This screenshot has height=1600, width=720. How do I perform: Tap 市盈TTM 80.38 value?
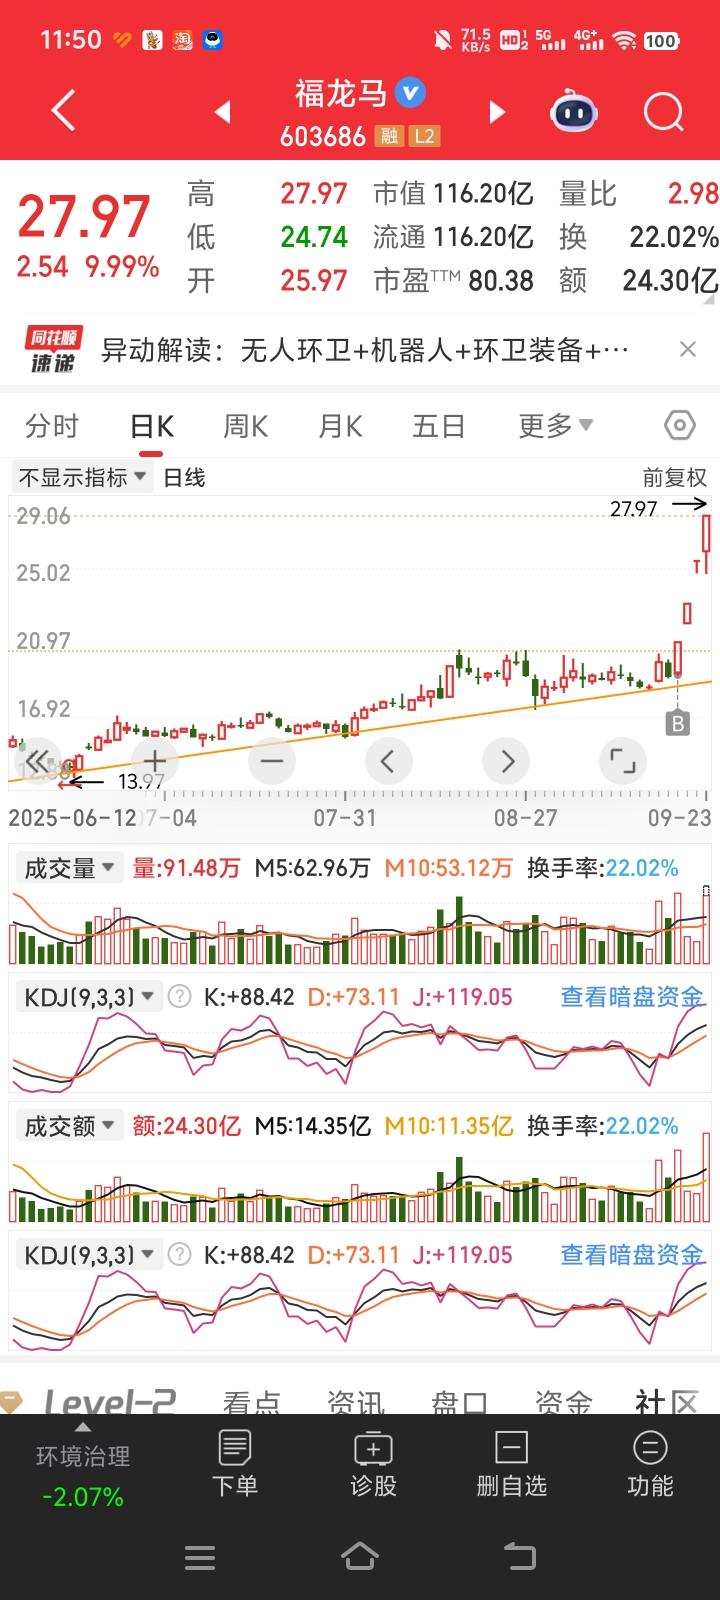(x=453, y=281)
